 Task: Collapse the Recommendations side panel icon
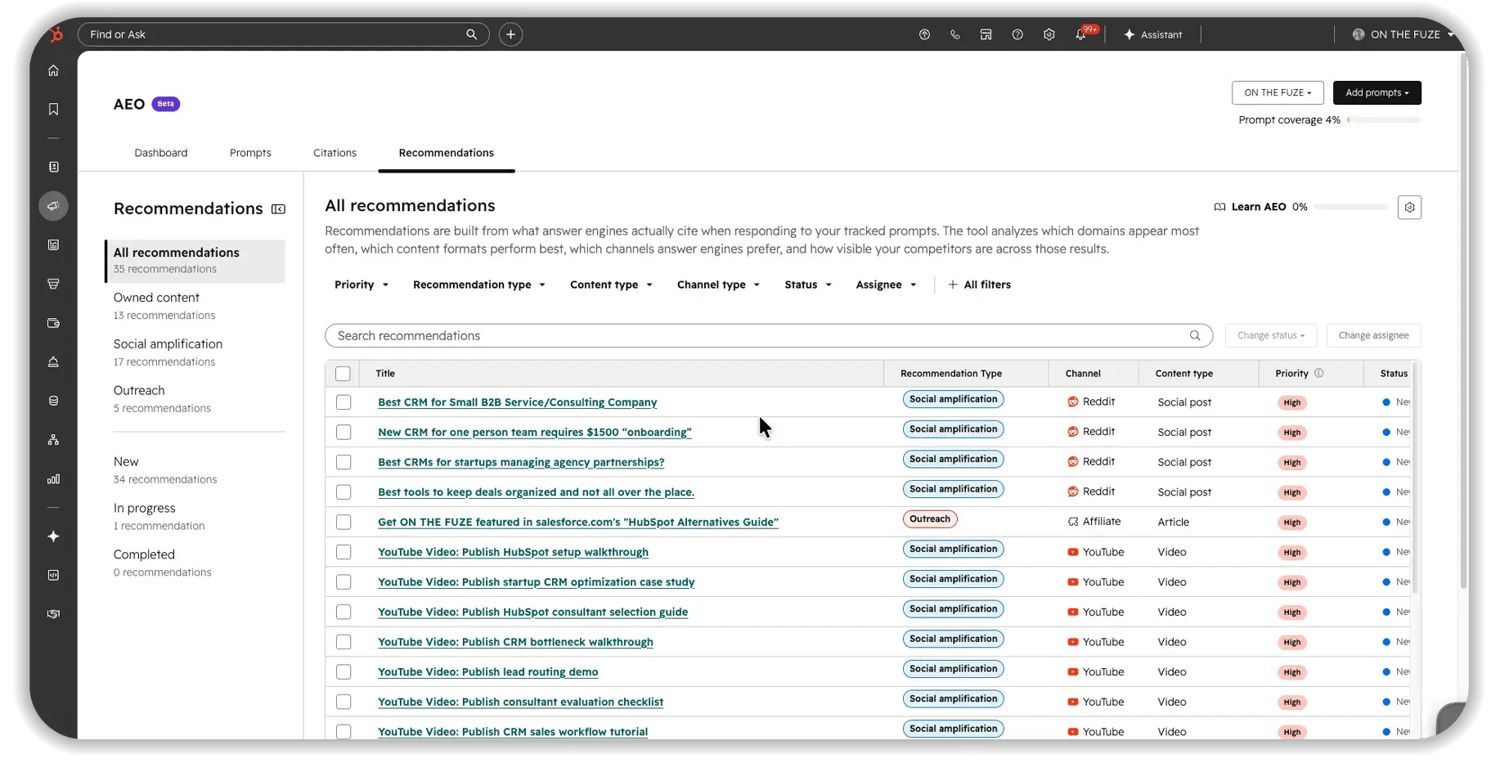point(279,209)
